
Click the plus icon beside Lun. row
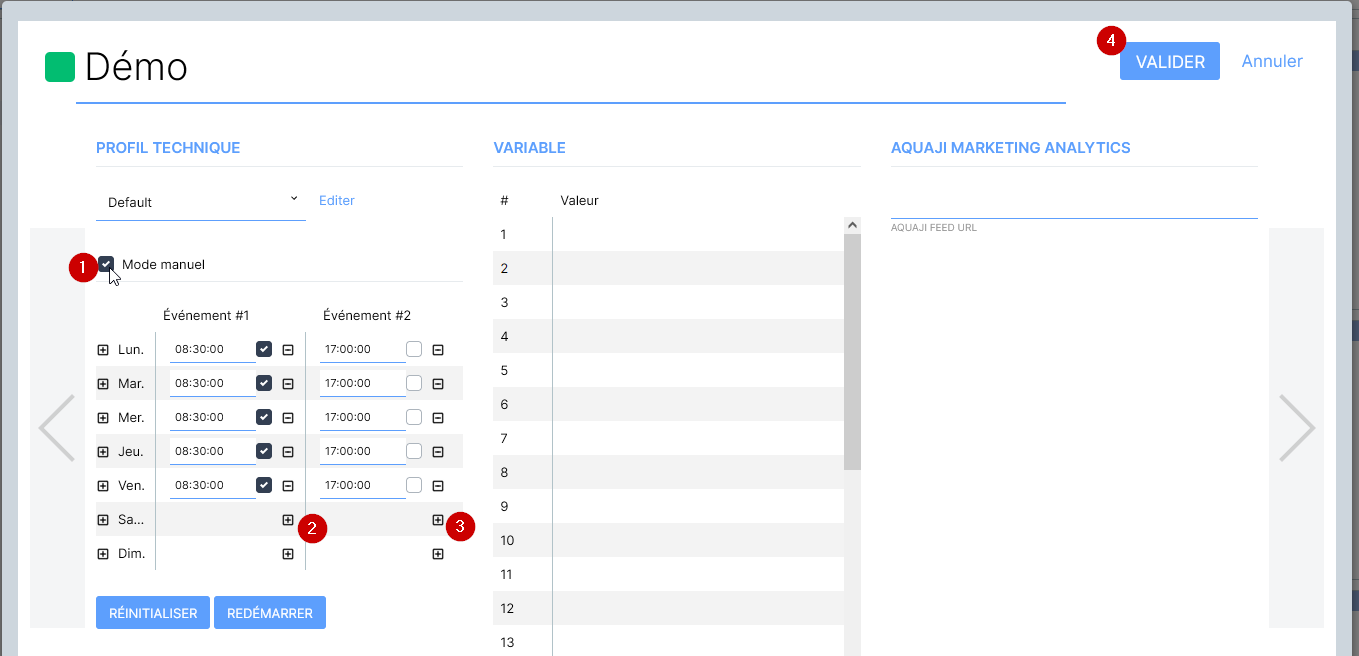pyautogui.click(x=103, y=350)
